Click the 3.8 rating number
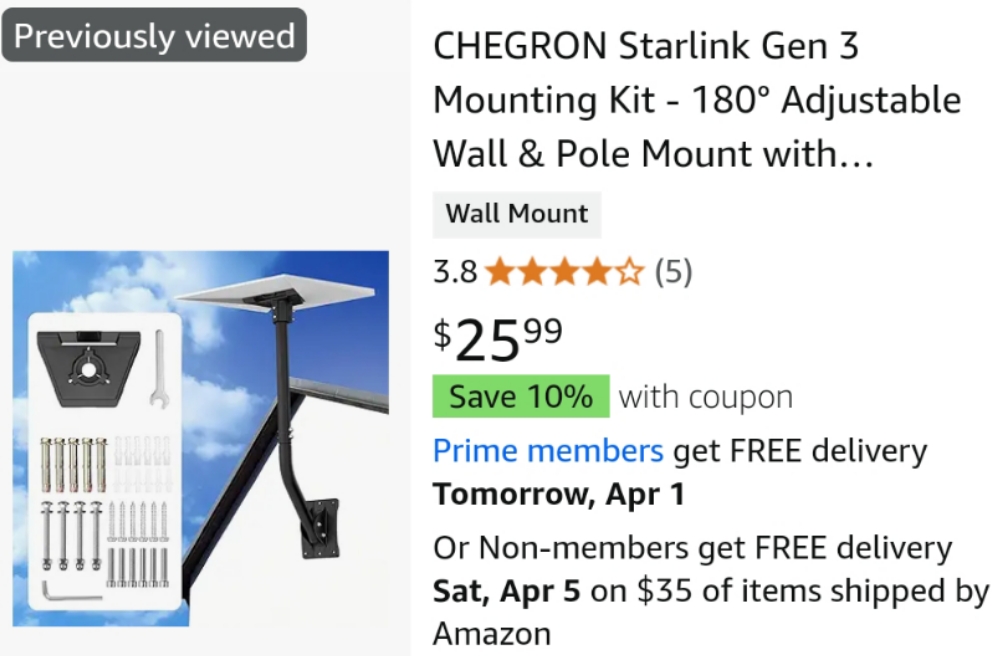The height and width of the screenshot is (656, 1008). coord(455,272)
